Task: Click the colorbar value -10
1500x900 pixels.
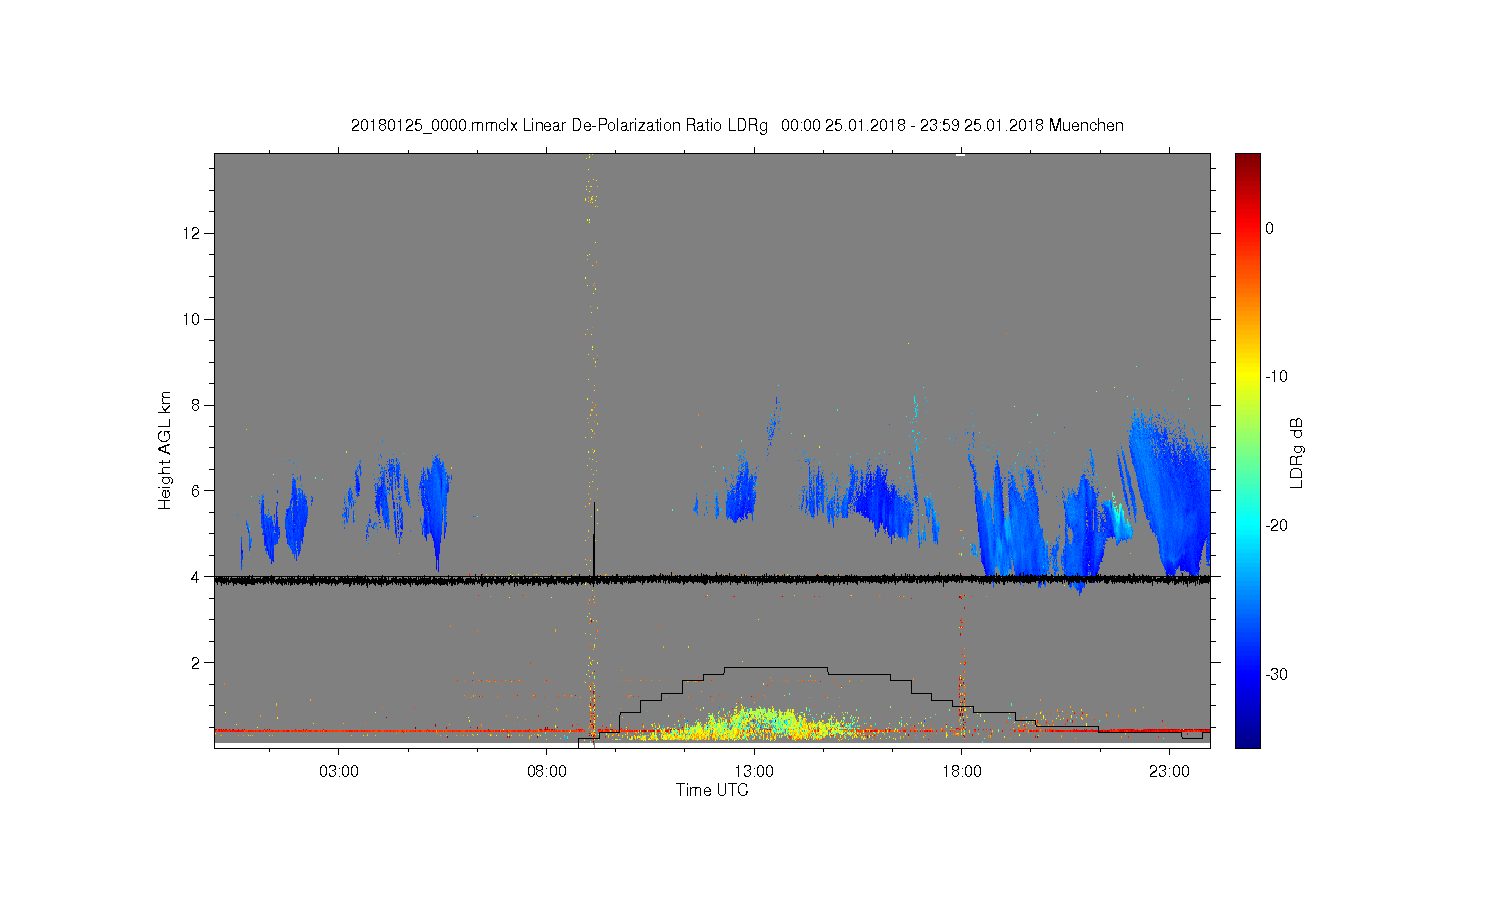Action: [1275, 377]
